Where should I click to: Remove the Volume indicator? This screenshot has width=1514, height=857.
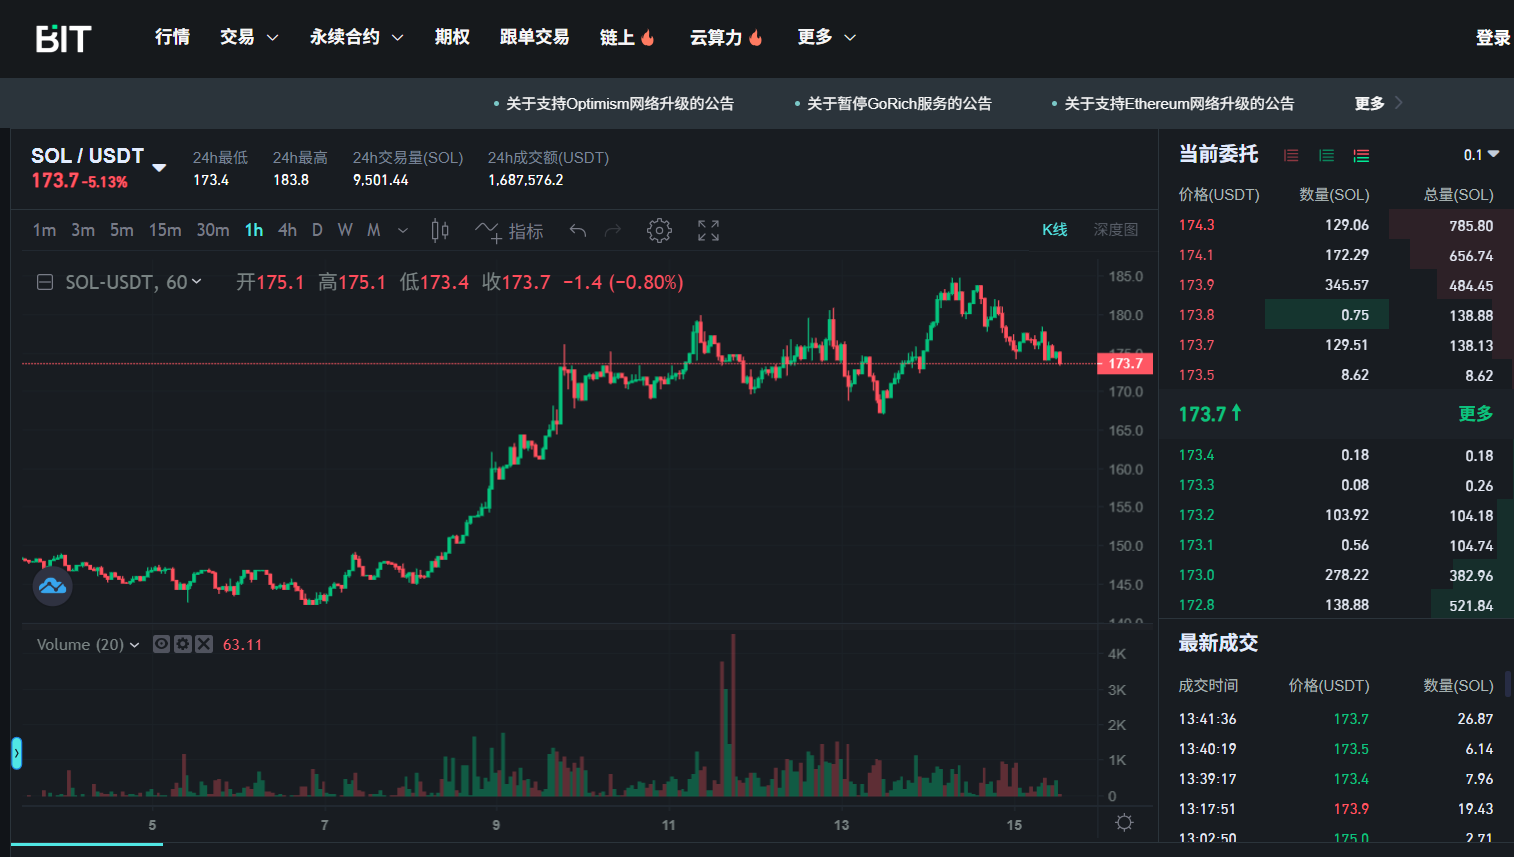pos(204,644)
